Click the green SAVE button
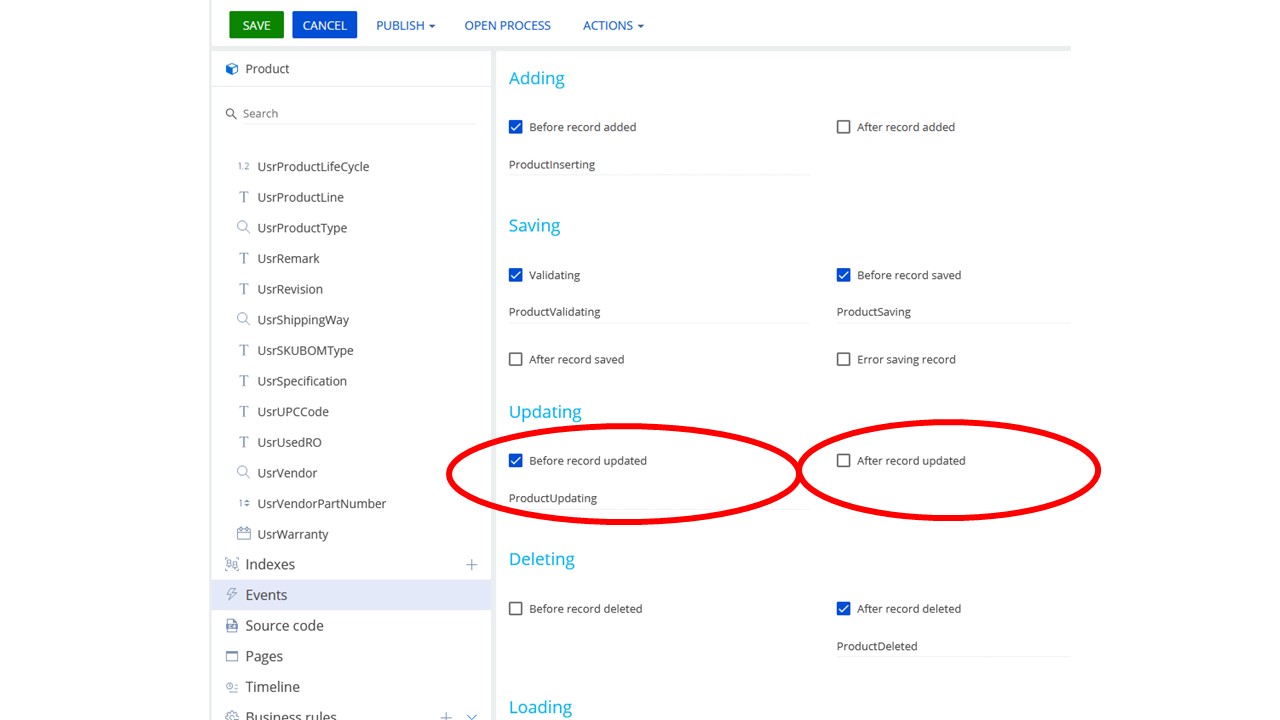 (x=256, y=25)
